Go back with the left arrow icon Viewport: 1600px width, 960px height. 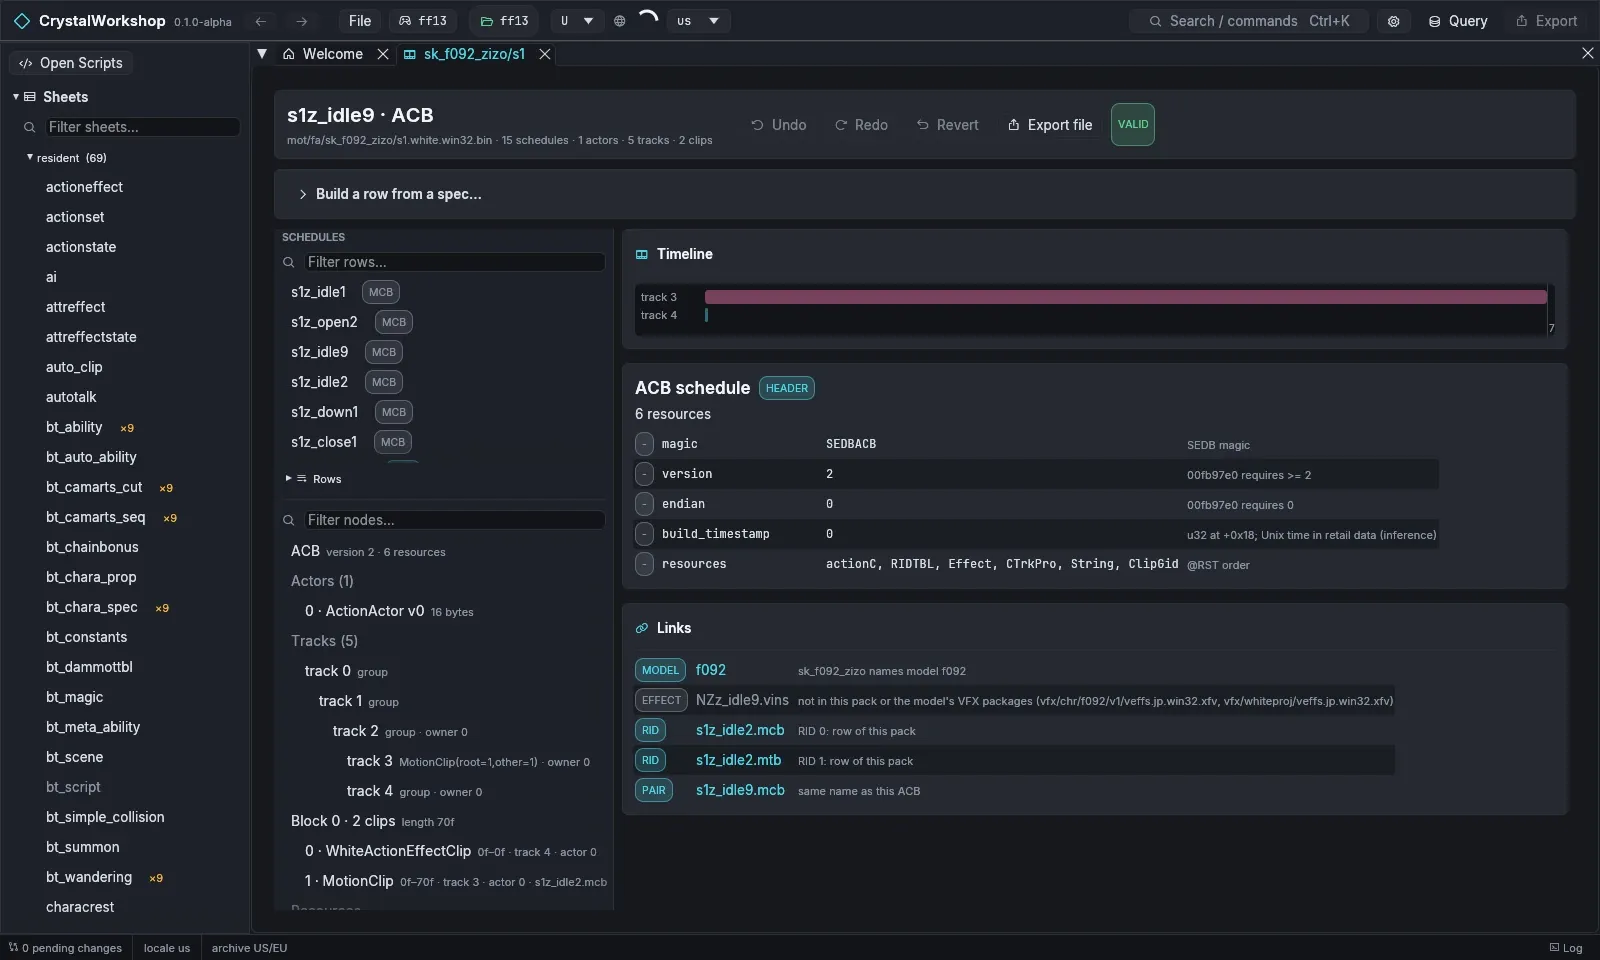(261, 21)
